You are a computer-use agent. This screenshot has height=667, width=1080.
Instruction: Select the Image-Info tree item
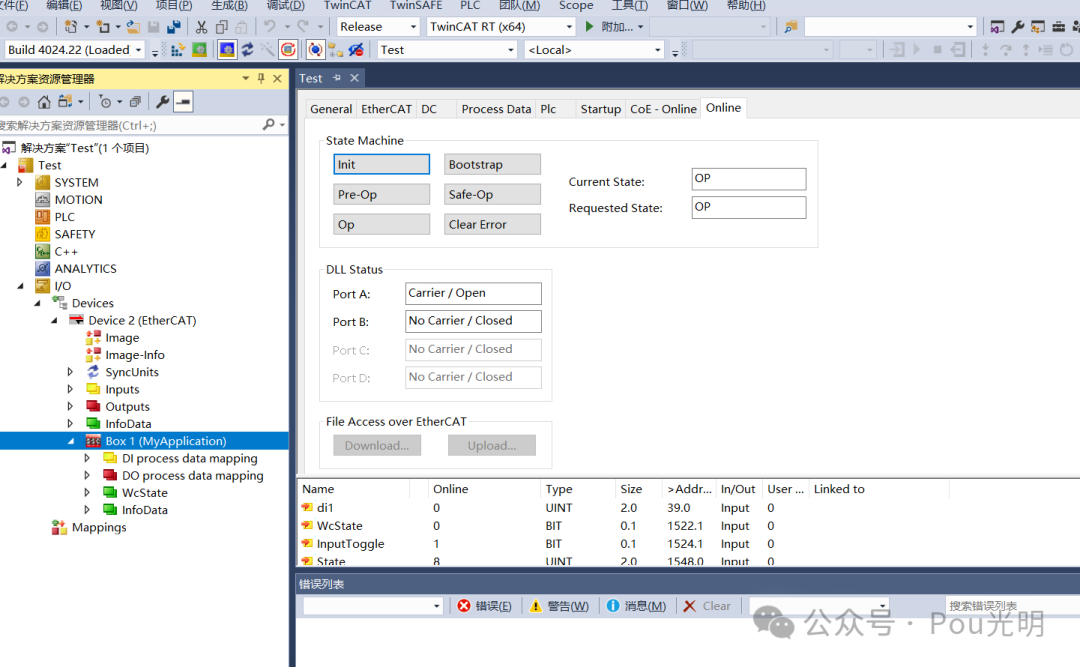pyautogui.click(x=134, y=355)
